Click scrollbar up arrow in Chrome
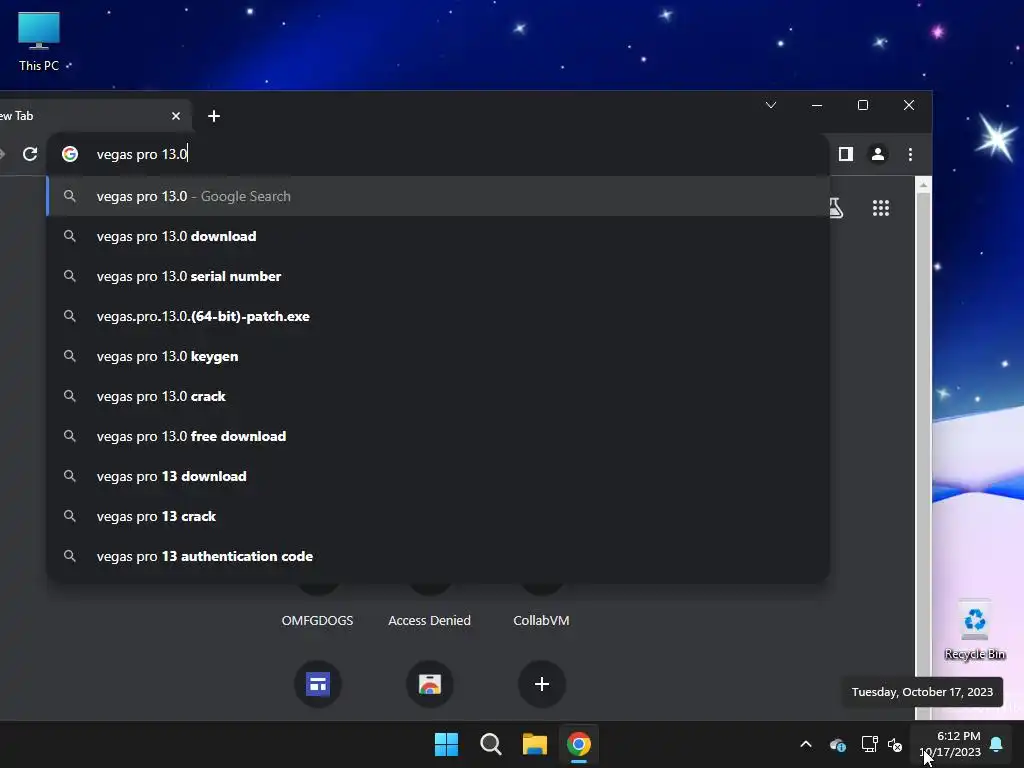Screen dimensions: 1024x768 coord(923,185)
